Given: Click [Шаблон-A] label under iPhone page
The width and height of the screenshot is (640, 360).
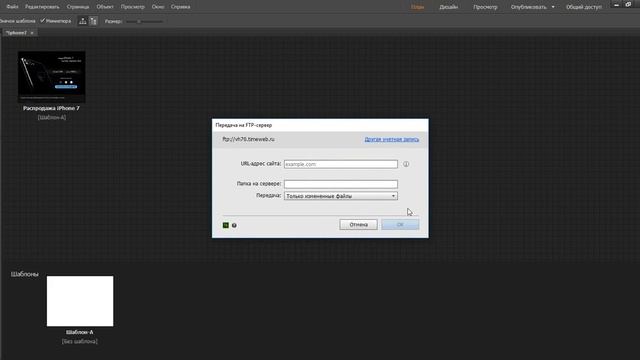Looking at the screenshot, I should [x=52, y=117].
